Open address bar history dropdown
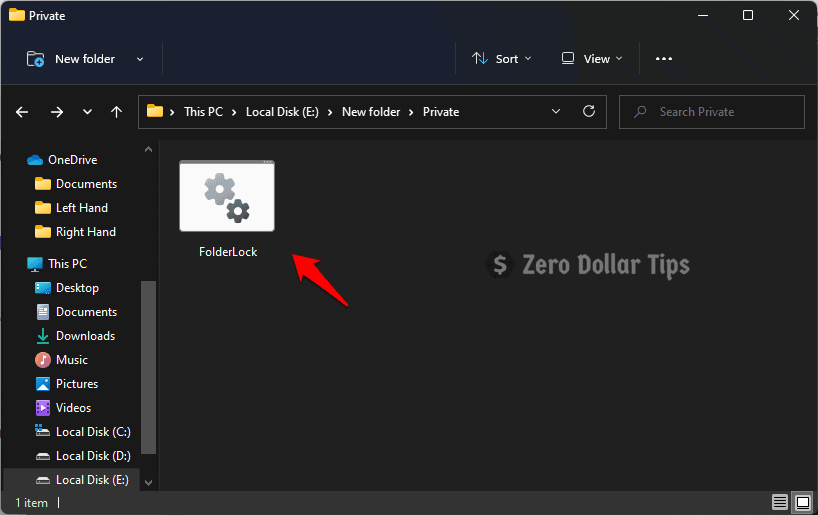Viewport: 818px width, 515px height. click(x=556, y=112)
